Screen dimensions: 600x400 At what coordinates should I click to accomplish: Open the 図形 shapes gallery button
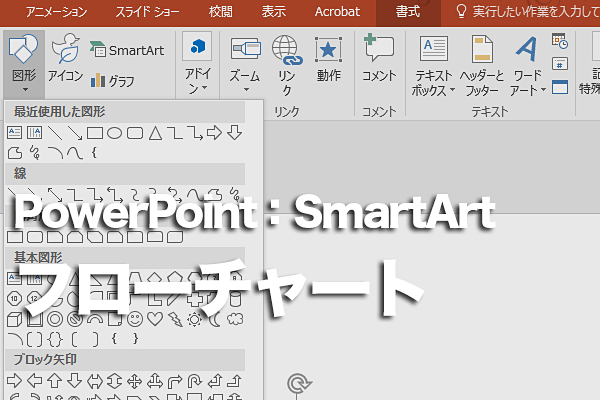tap(24, 64)
